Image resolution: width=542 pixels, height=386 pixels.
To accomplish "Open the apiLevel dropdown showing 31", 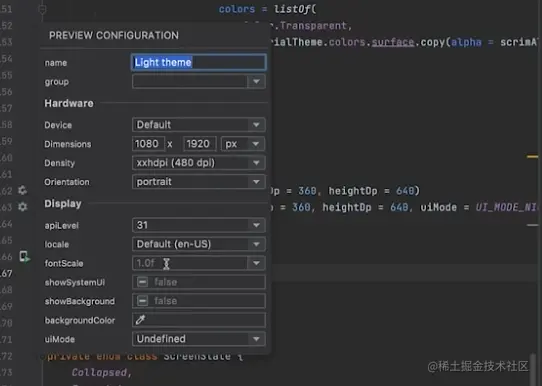I will [199, 225].
